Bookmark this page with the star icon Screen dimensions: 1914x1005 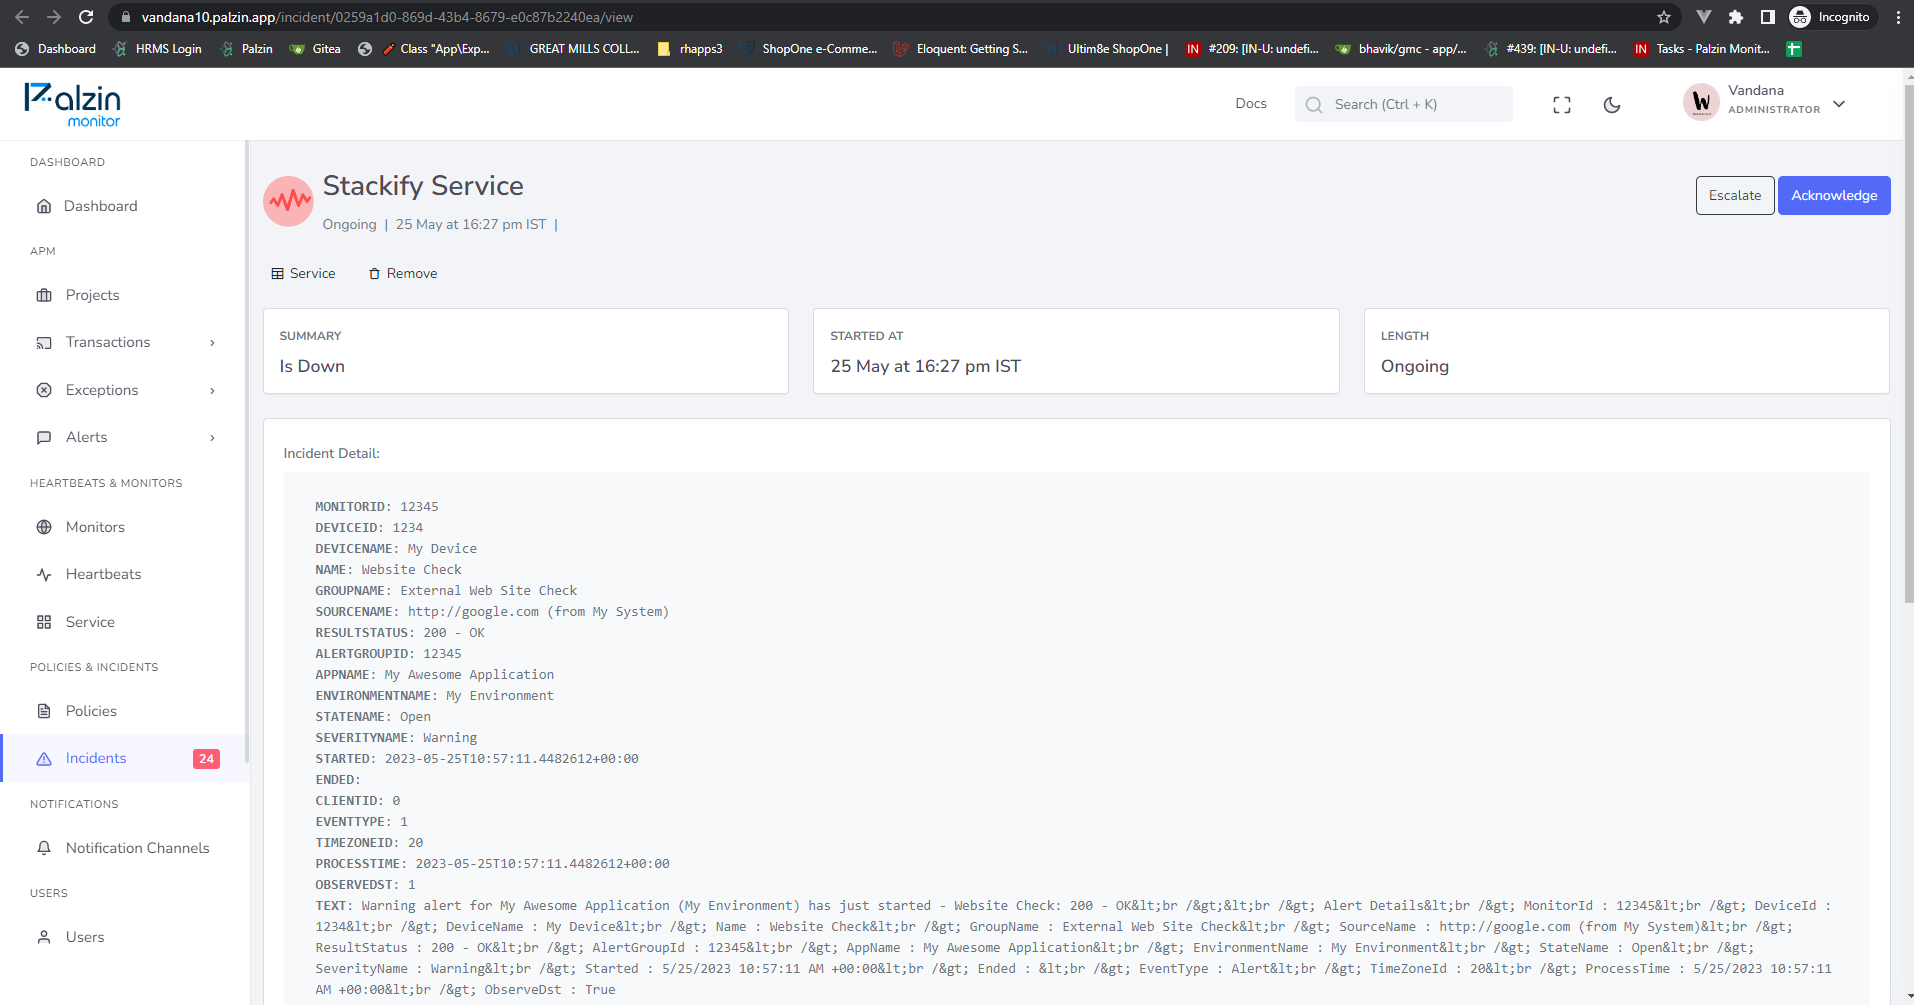[1664, 17]
